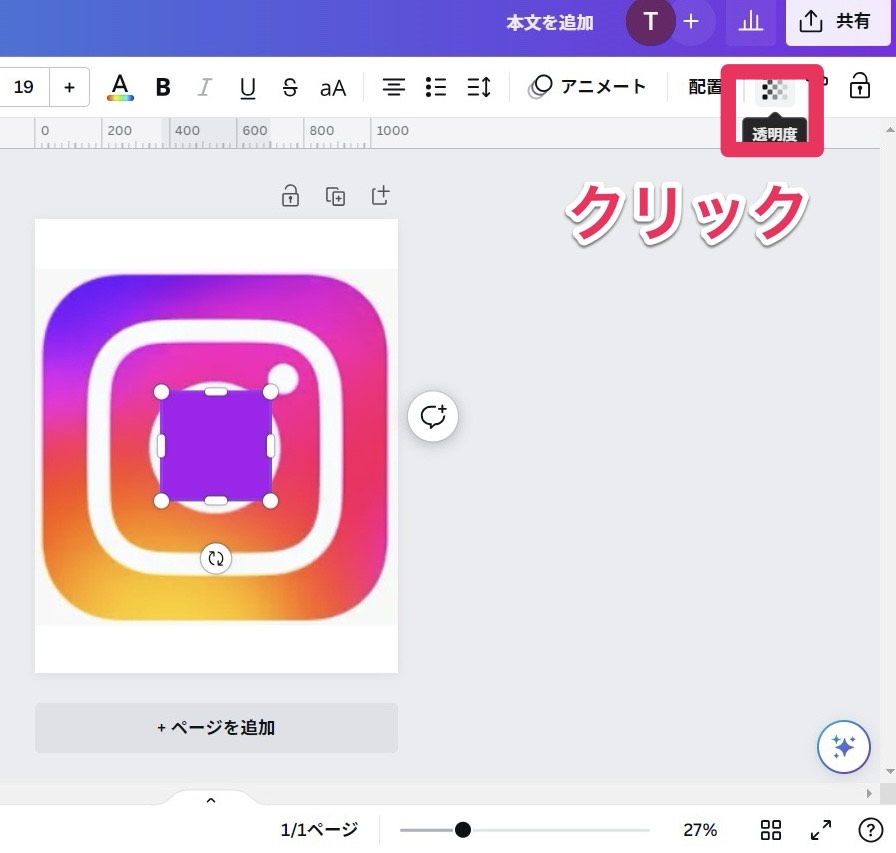The image size is (896, 853).
Task: Change text alignment
Action: coord(394,87)
